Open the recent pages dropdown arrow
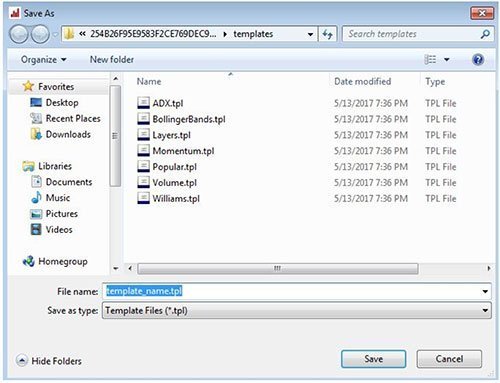Screen dimensions: 500x383 55,34
